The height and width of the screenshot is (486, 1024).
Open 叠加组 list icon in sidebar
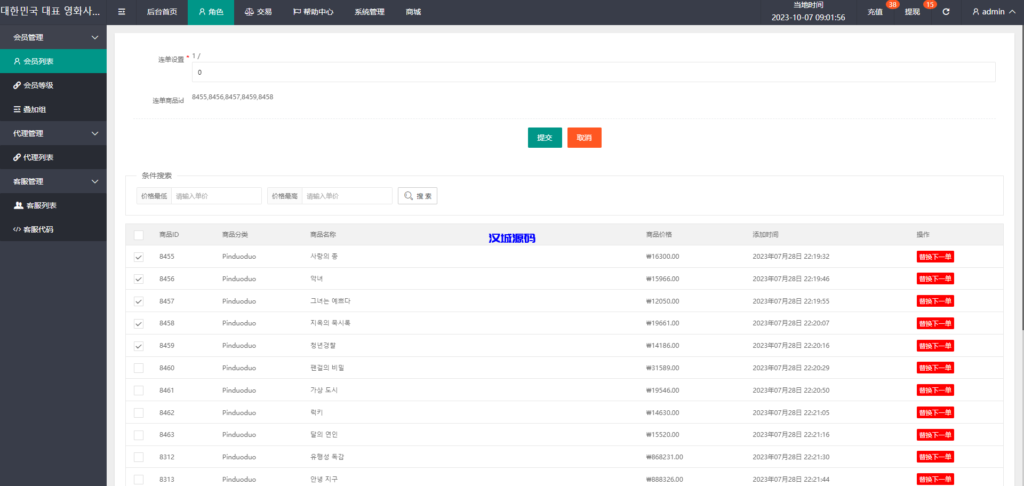[17, 109]
